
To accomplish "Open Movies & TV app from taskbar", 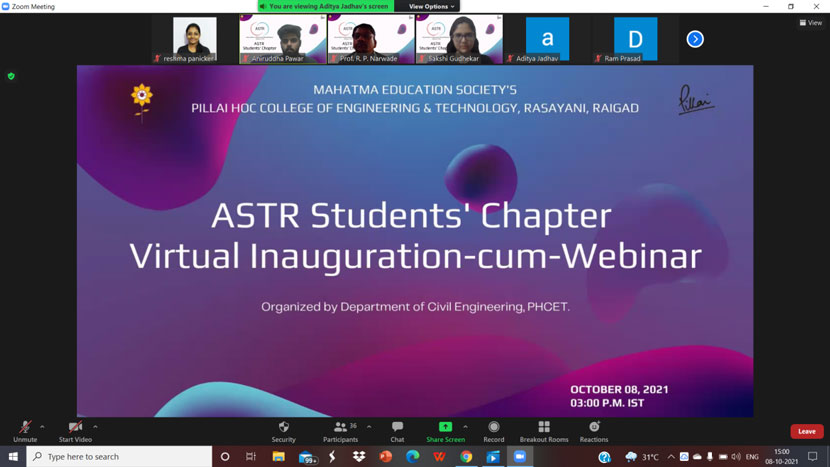I will [x=493, y=456].
